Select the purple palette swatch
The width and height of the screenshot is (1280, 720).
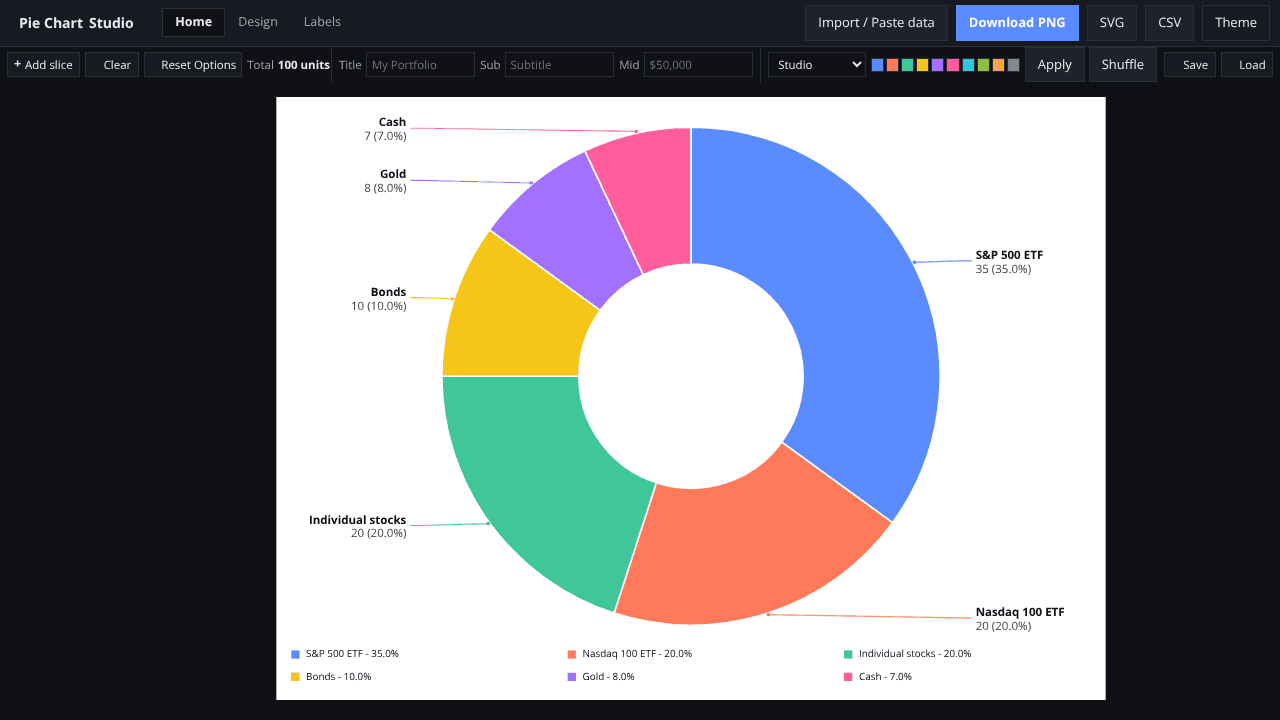pyautogui.click(x=937, y=65)
